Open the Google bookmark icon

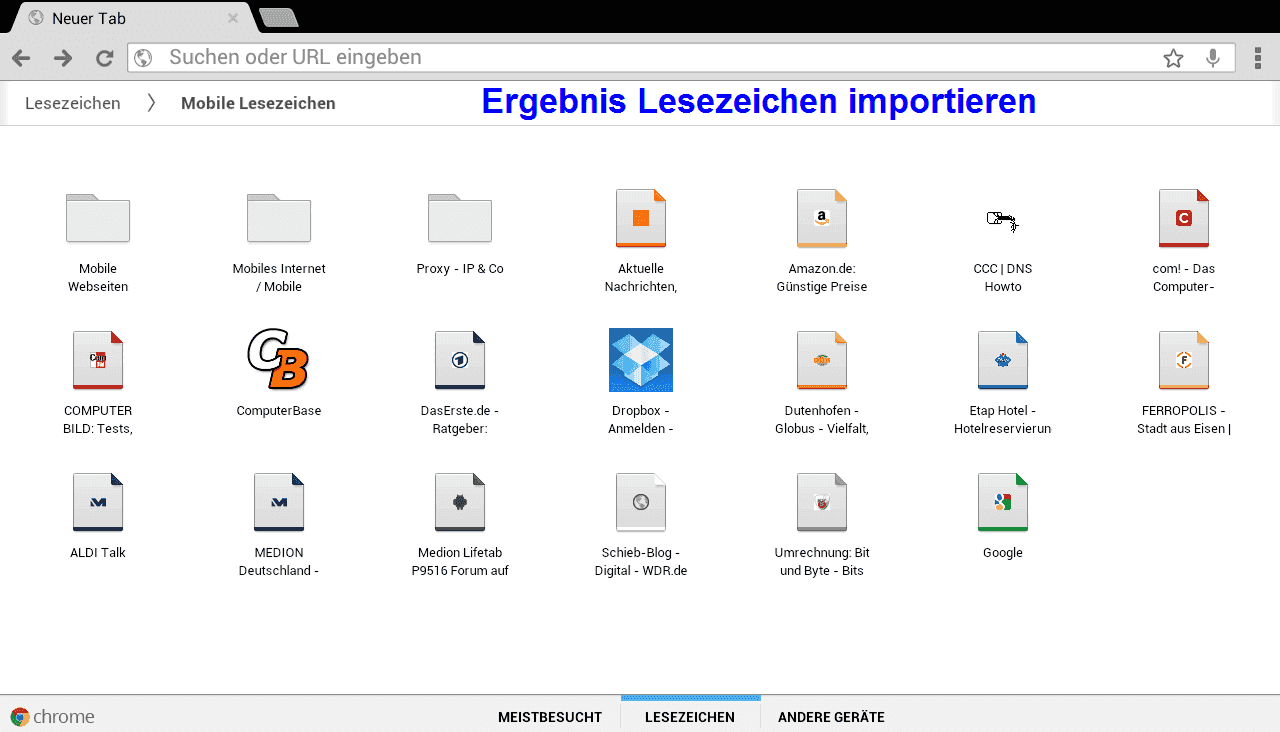(1003, 501)
